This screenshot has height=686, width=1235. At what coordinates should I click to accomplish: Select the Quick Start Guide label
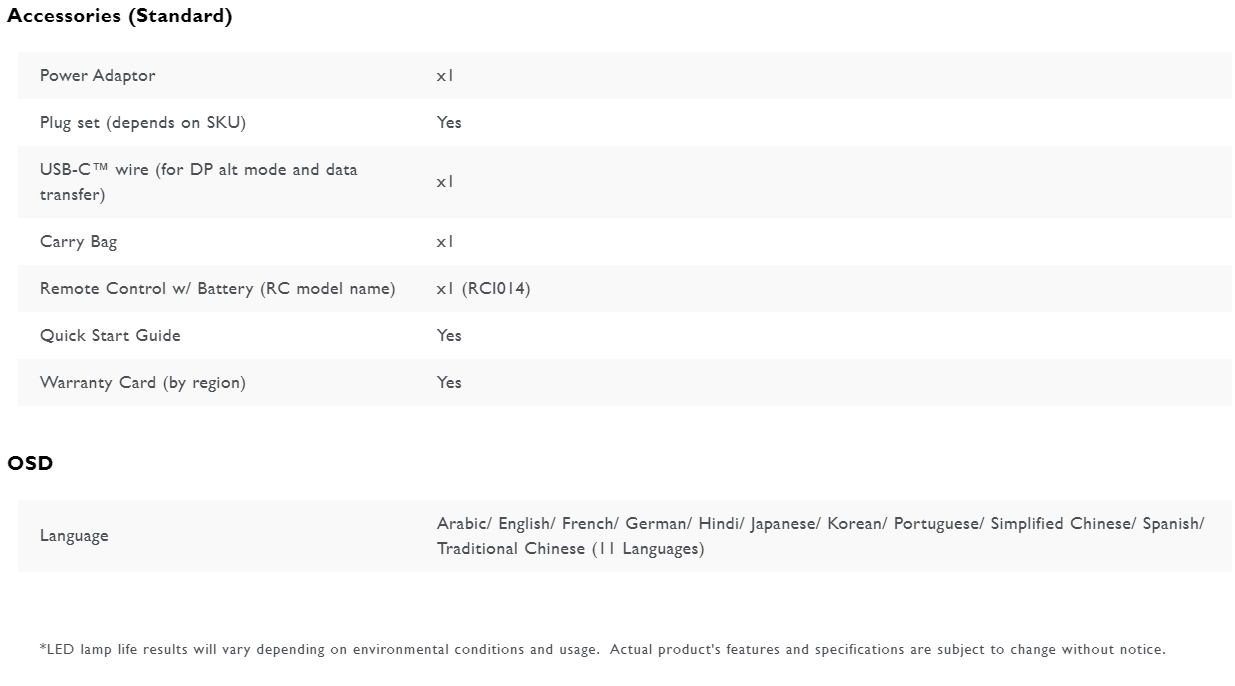pyautogui.click(x=110, y=336)
